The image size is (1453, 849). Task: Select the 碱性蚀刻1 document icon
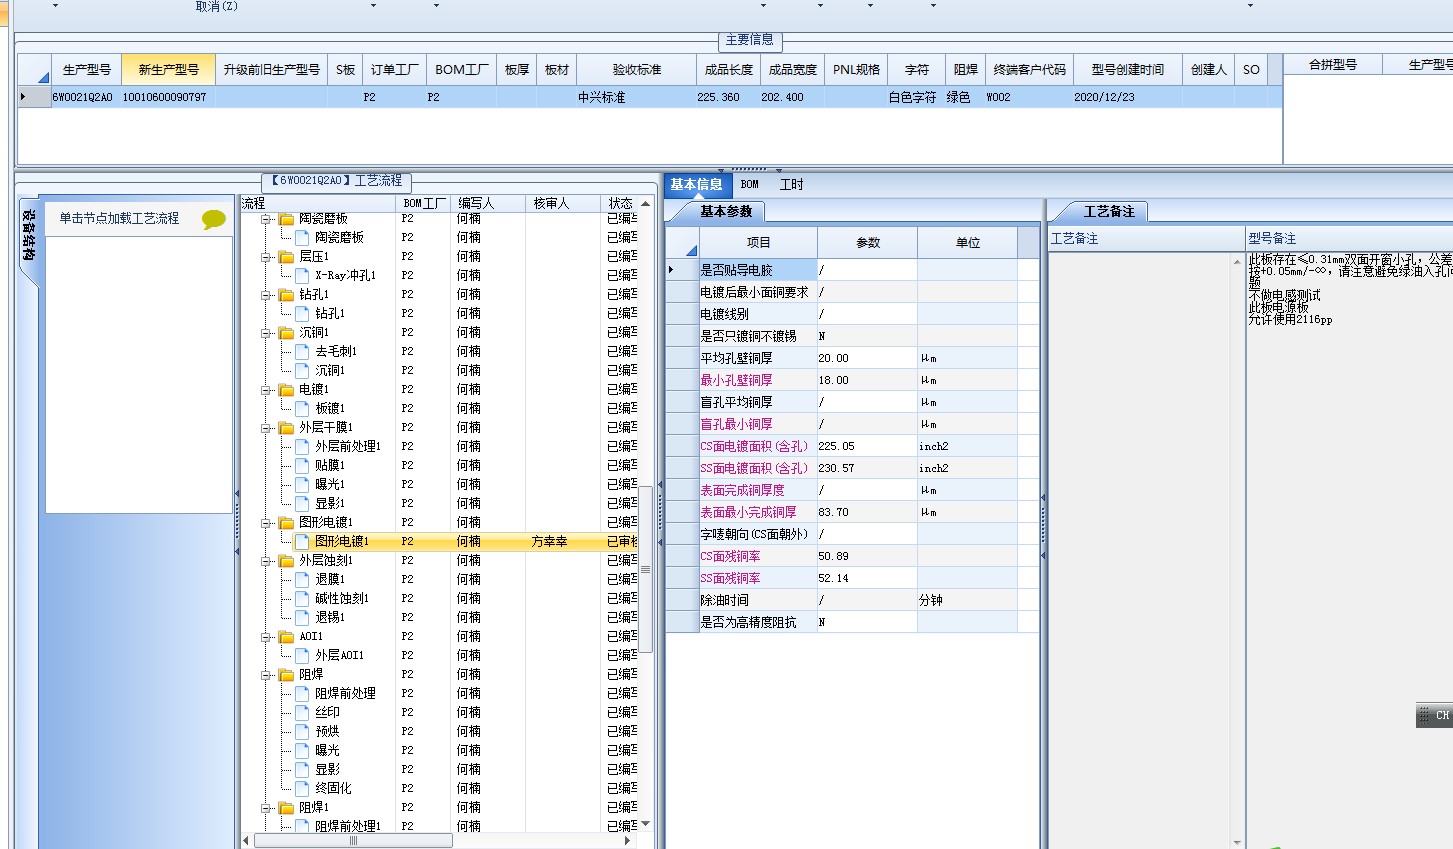click(302, 598)
